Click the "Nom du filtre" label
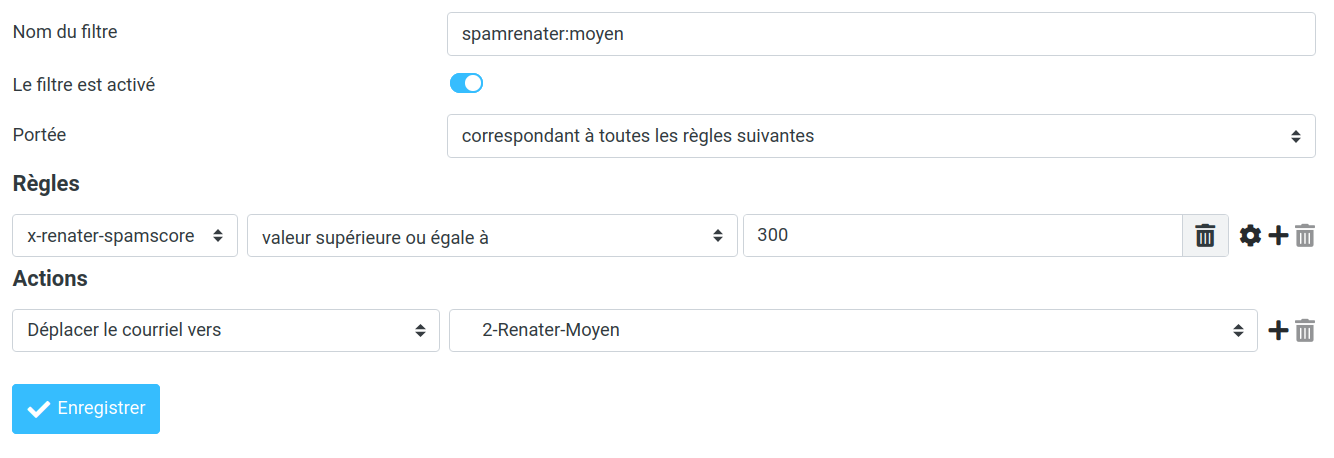 65,32
